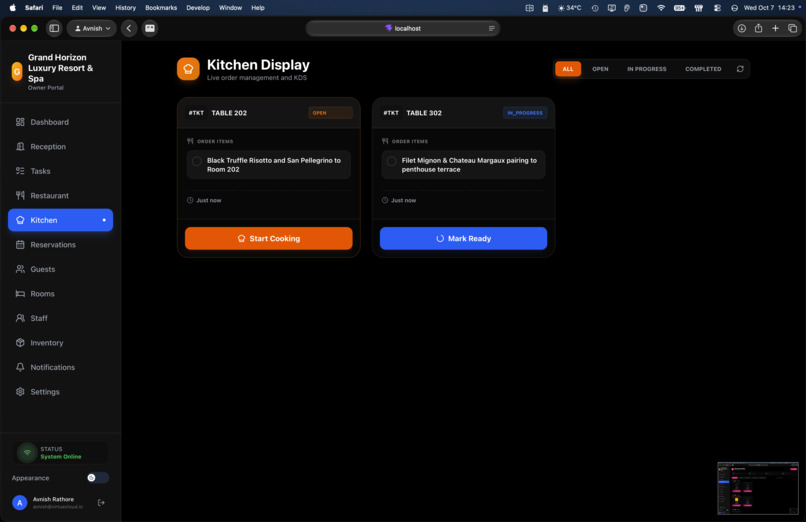
Task: Open a new tab with the plus icon
Action: [775, 28]
